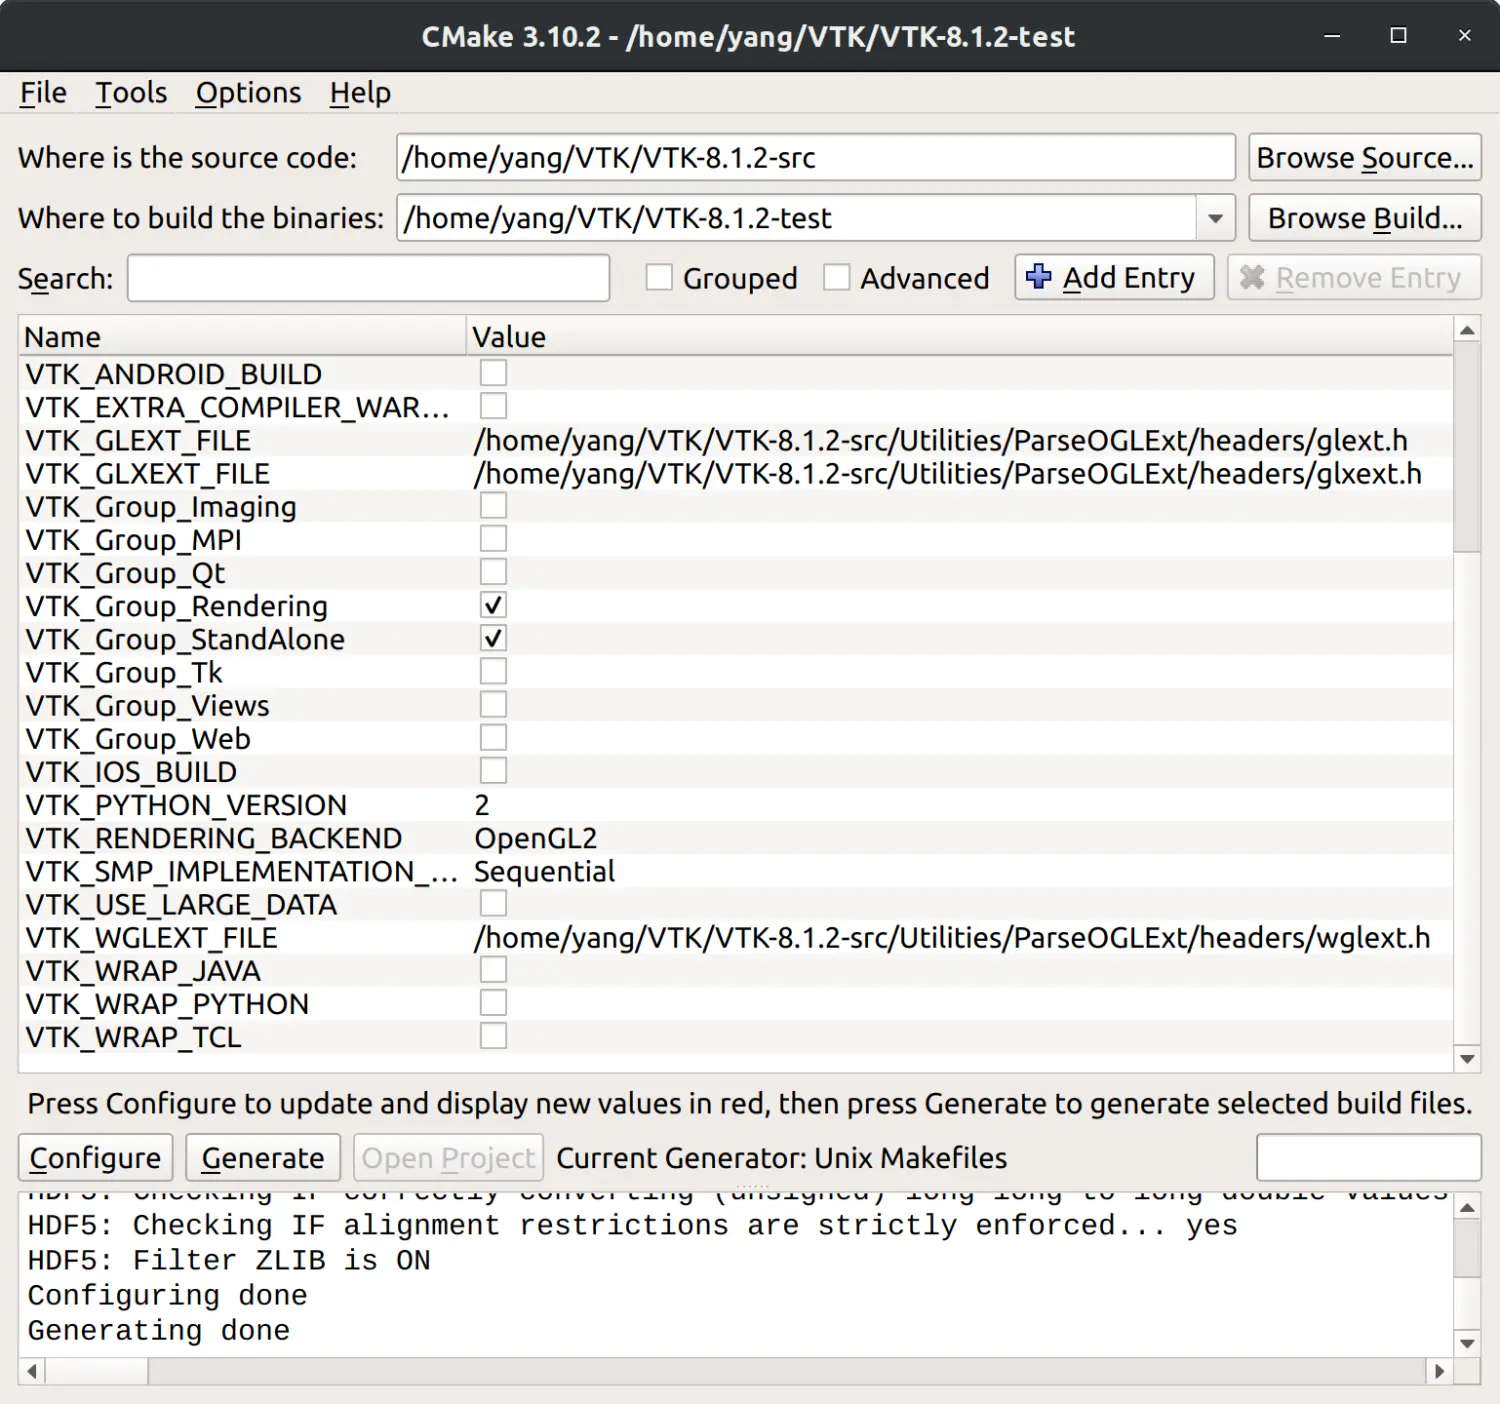
Task: Click the variable list scroll up arrow
Action: click(1467, 330)
